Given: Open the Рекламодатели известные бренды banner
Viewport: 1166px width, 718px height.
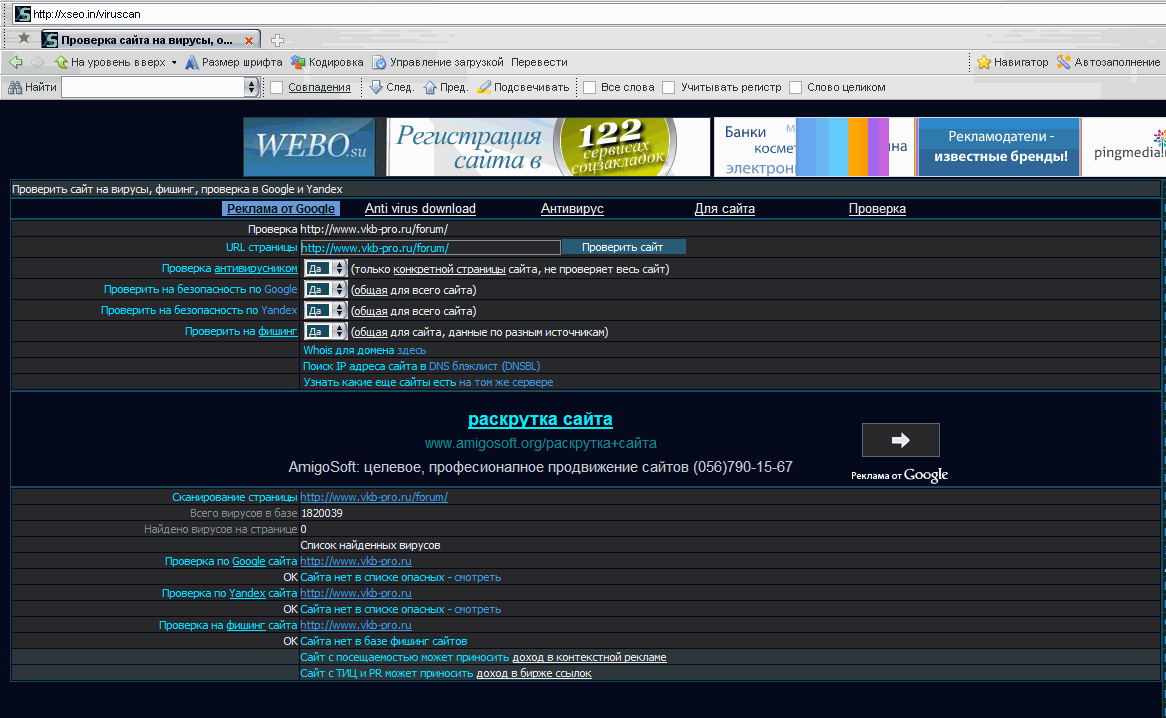Looking at the screenshot, I should (x=999, y=146).
